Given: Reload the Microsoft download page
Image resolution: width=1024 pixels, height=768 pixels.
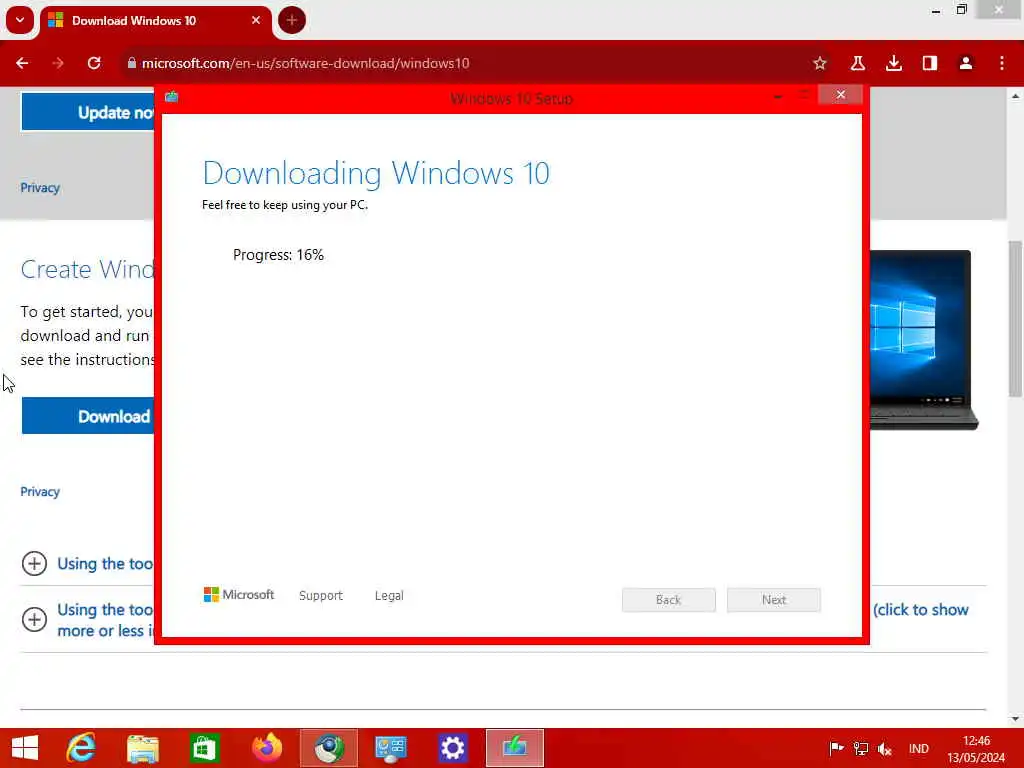Looking at the screenshot, I should point(94,63).
